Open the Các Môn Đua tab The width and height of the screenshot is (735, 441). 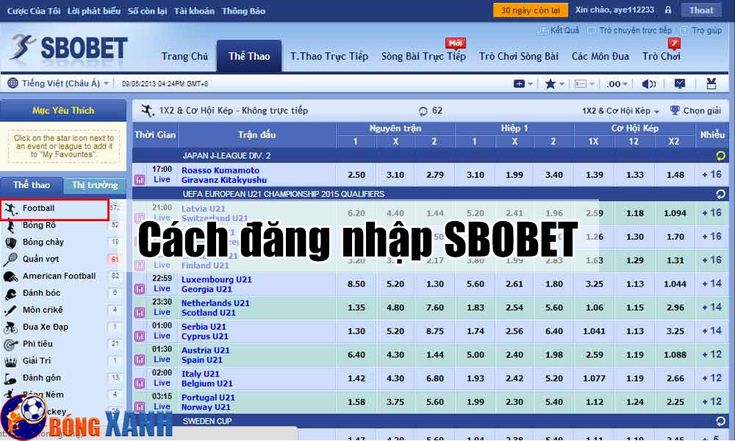tap(600, 56)
